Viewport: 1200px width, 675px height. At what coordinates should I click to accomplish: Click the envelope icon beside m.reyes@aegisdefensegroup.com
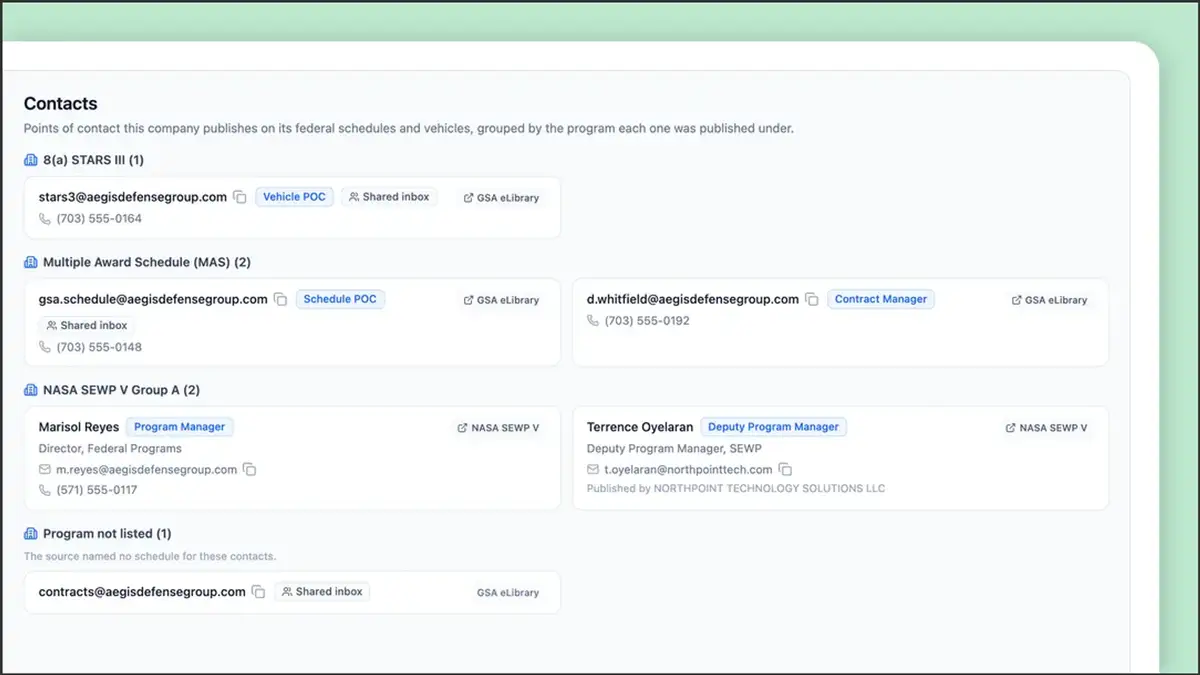pos(45,469)
